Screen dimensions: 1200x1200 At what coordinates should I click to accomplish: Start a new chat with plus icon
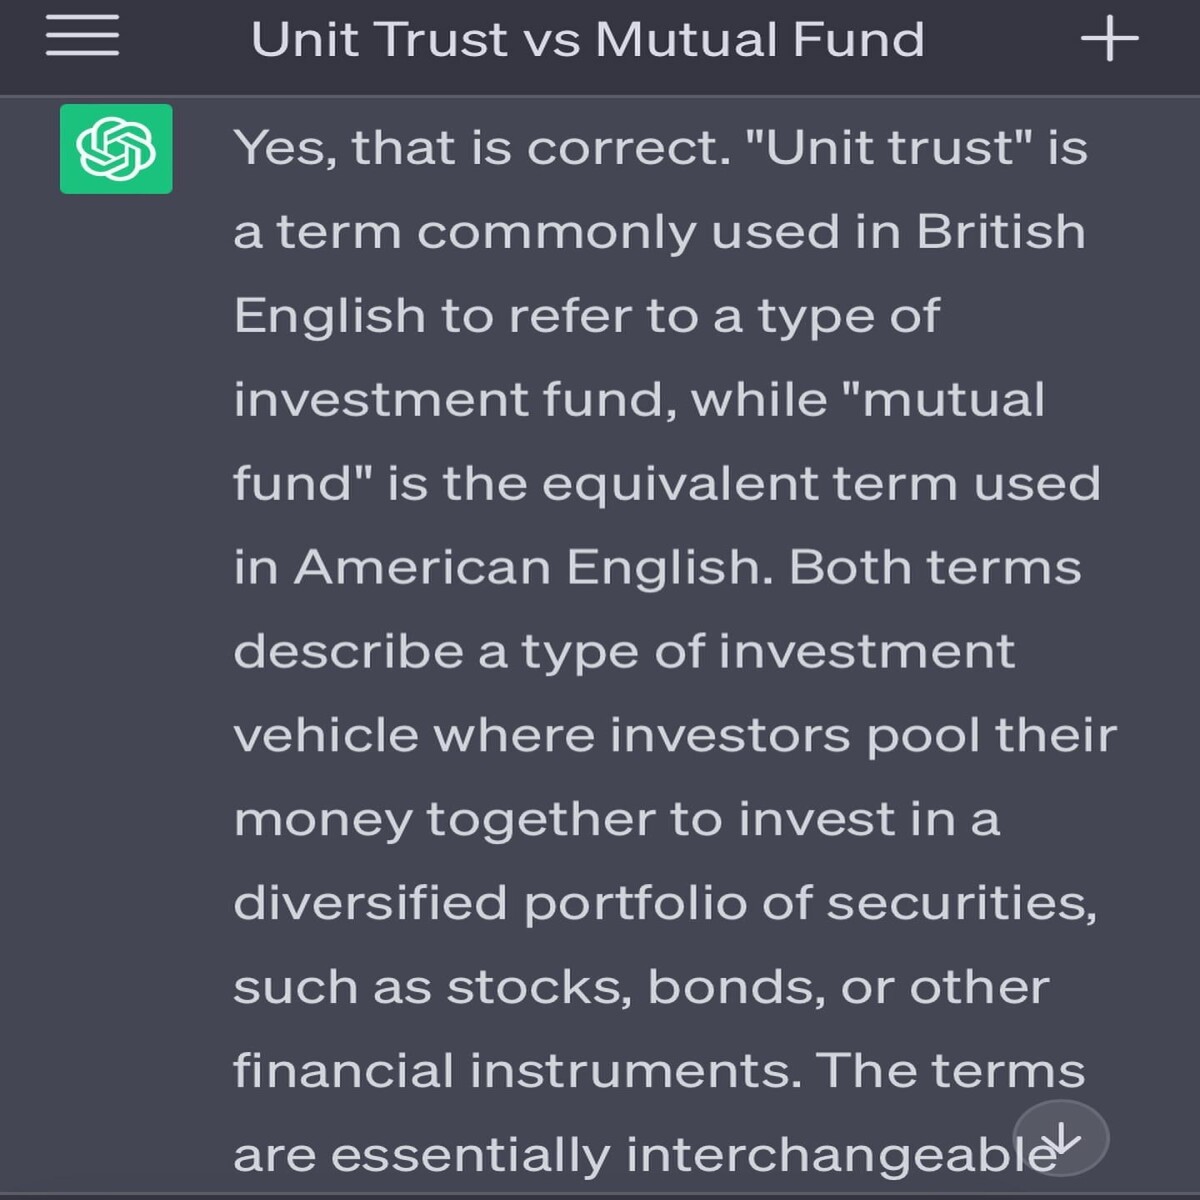(x=1109, y=39)
